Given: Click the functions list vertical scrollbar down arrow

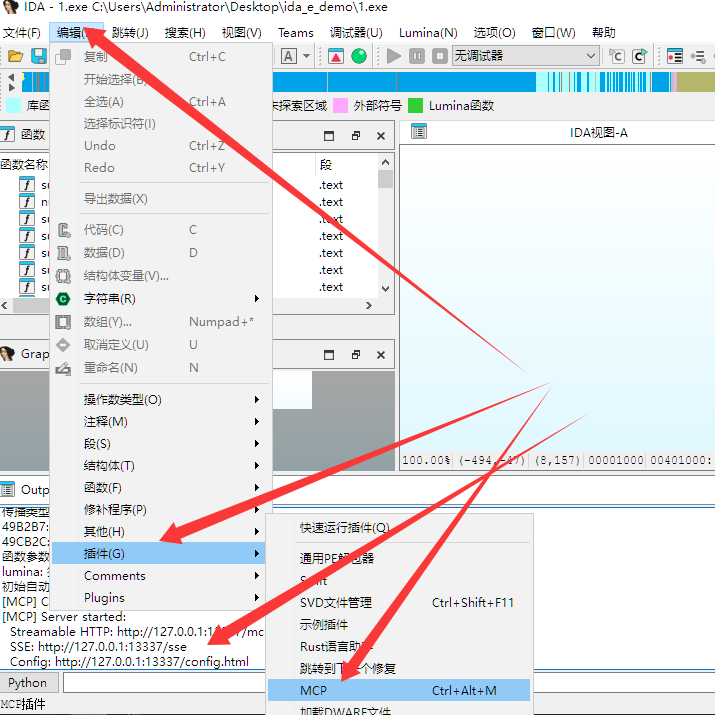Looking at the screenshot, I should pos(385,288).
